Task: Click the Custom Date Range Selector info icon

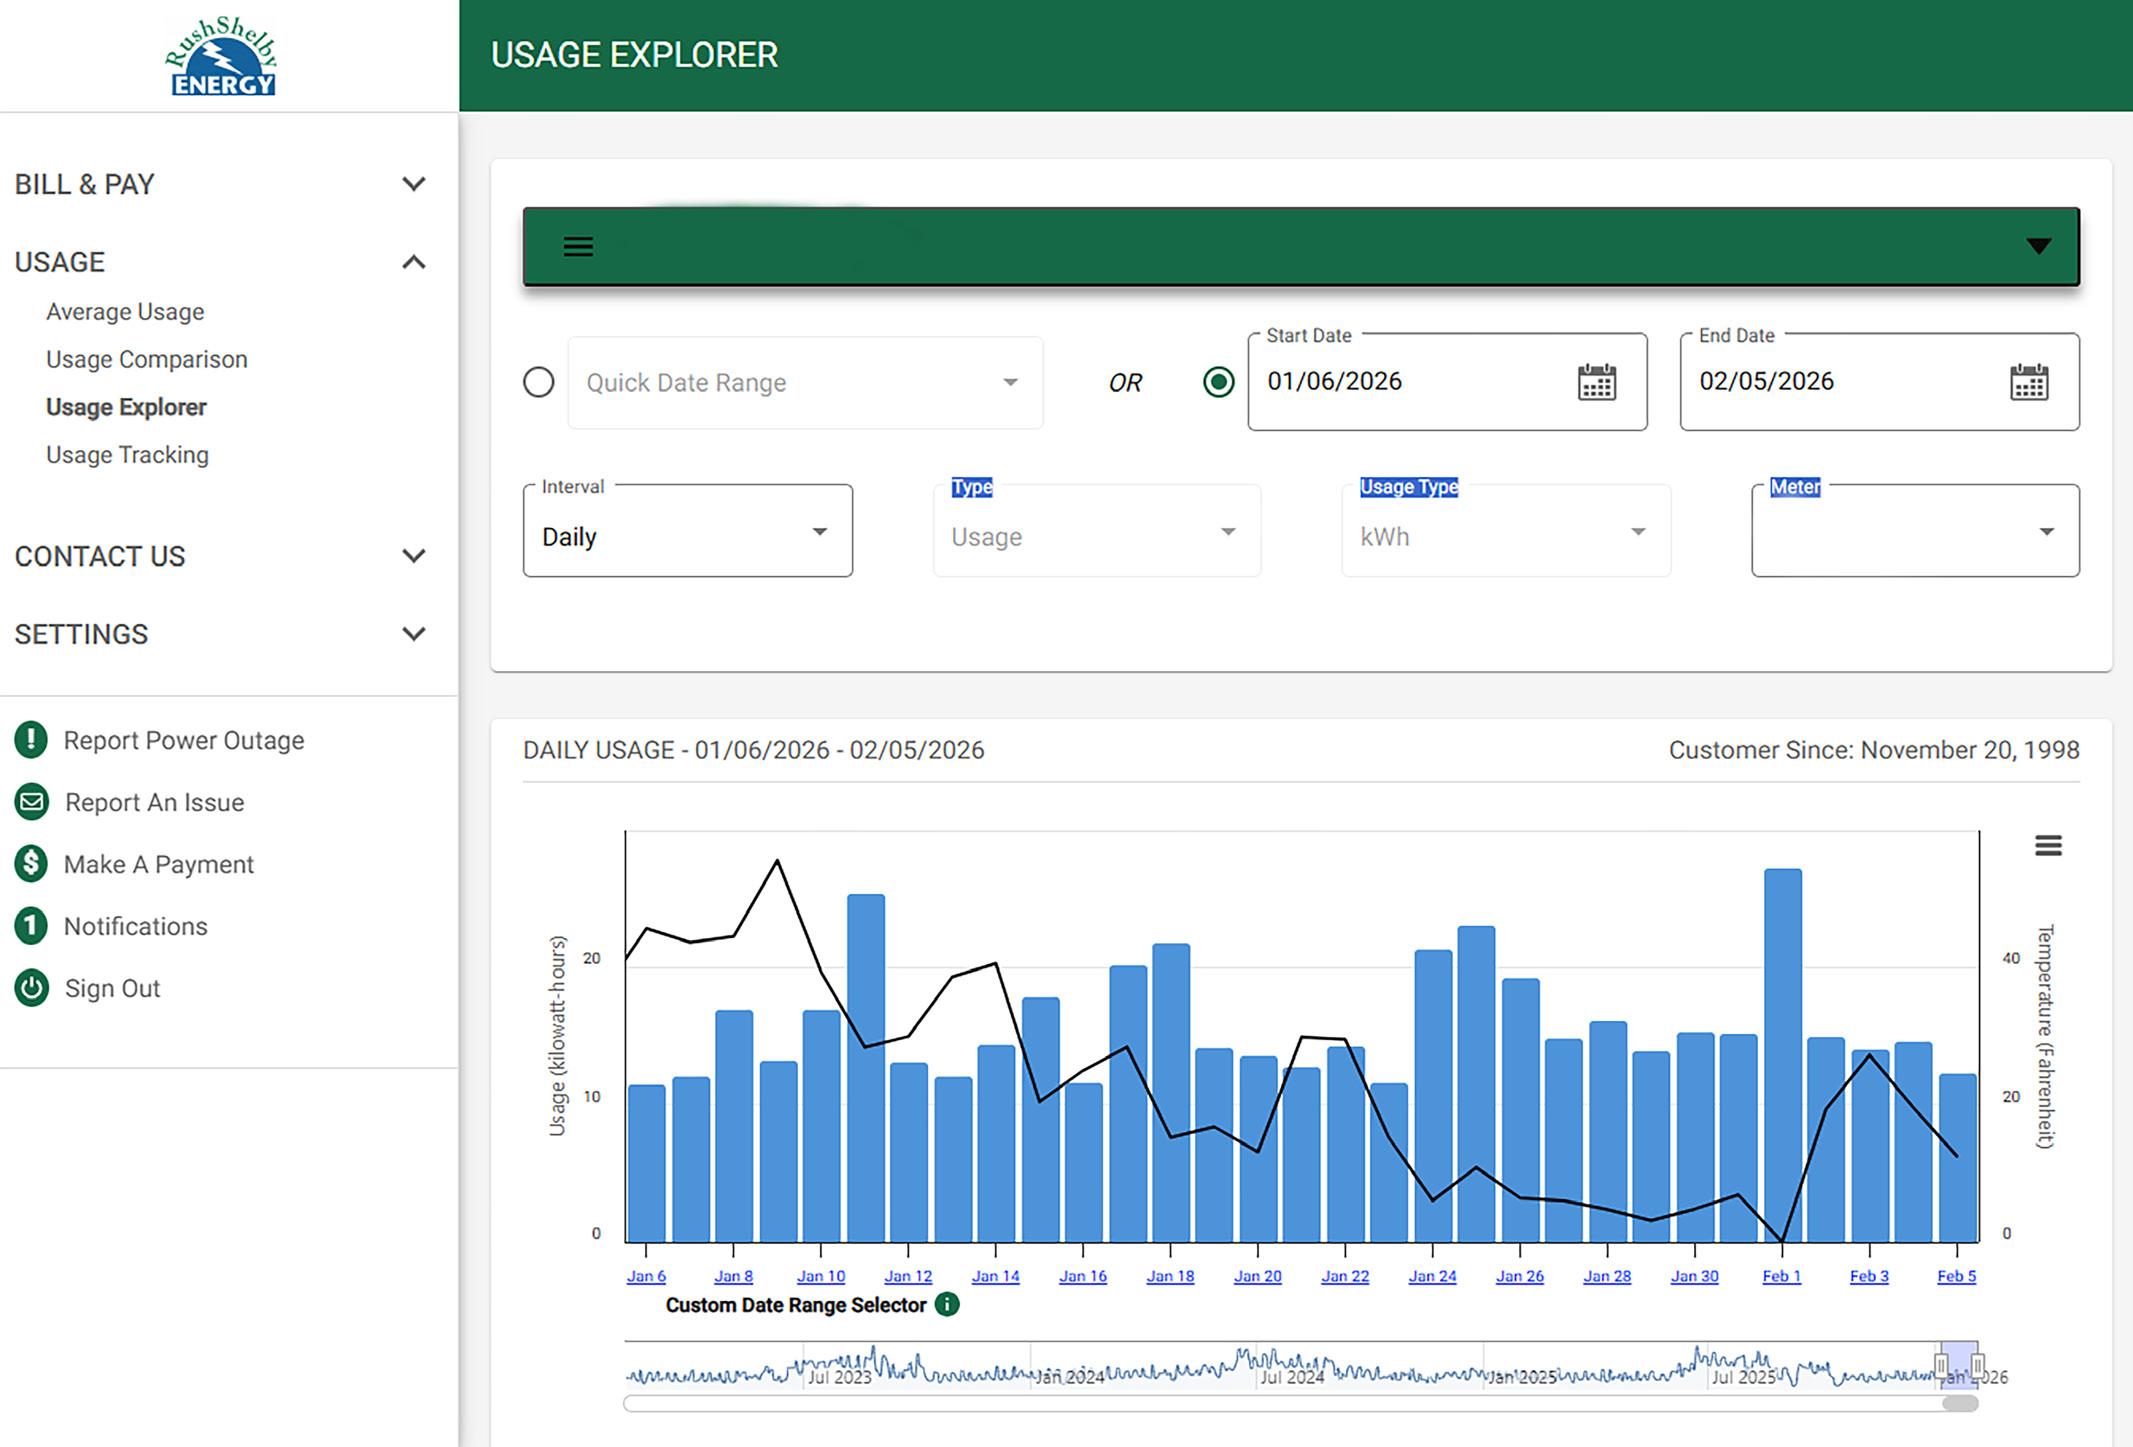Action: coord(946,1305)
